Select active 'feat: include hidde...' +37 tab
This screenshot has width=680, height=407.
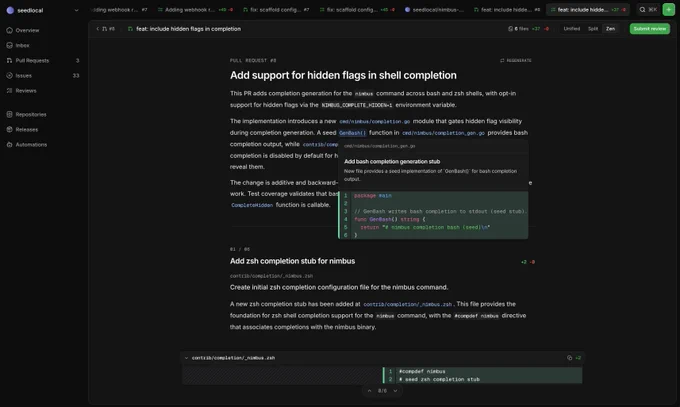(588, 10)
